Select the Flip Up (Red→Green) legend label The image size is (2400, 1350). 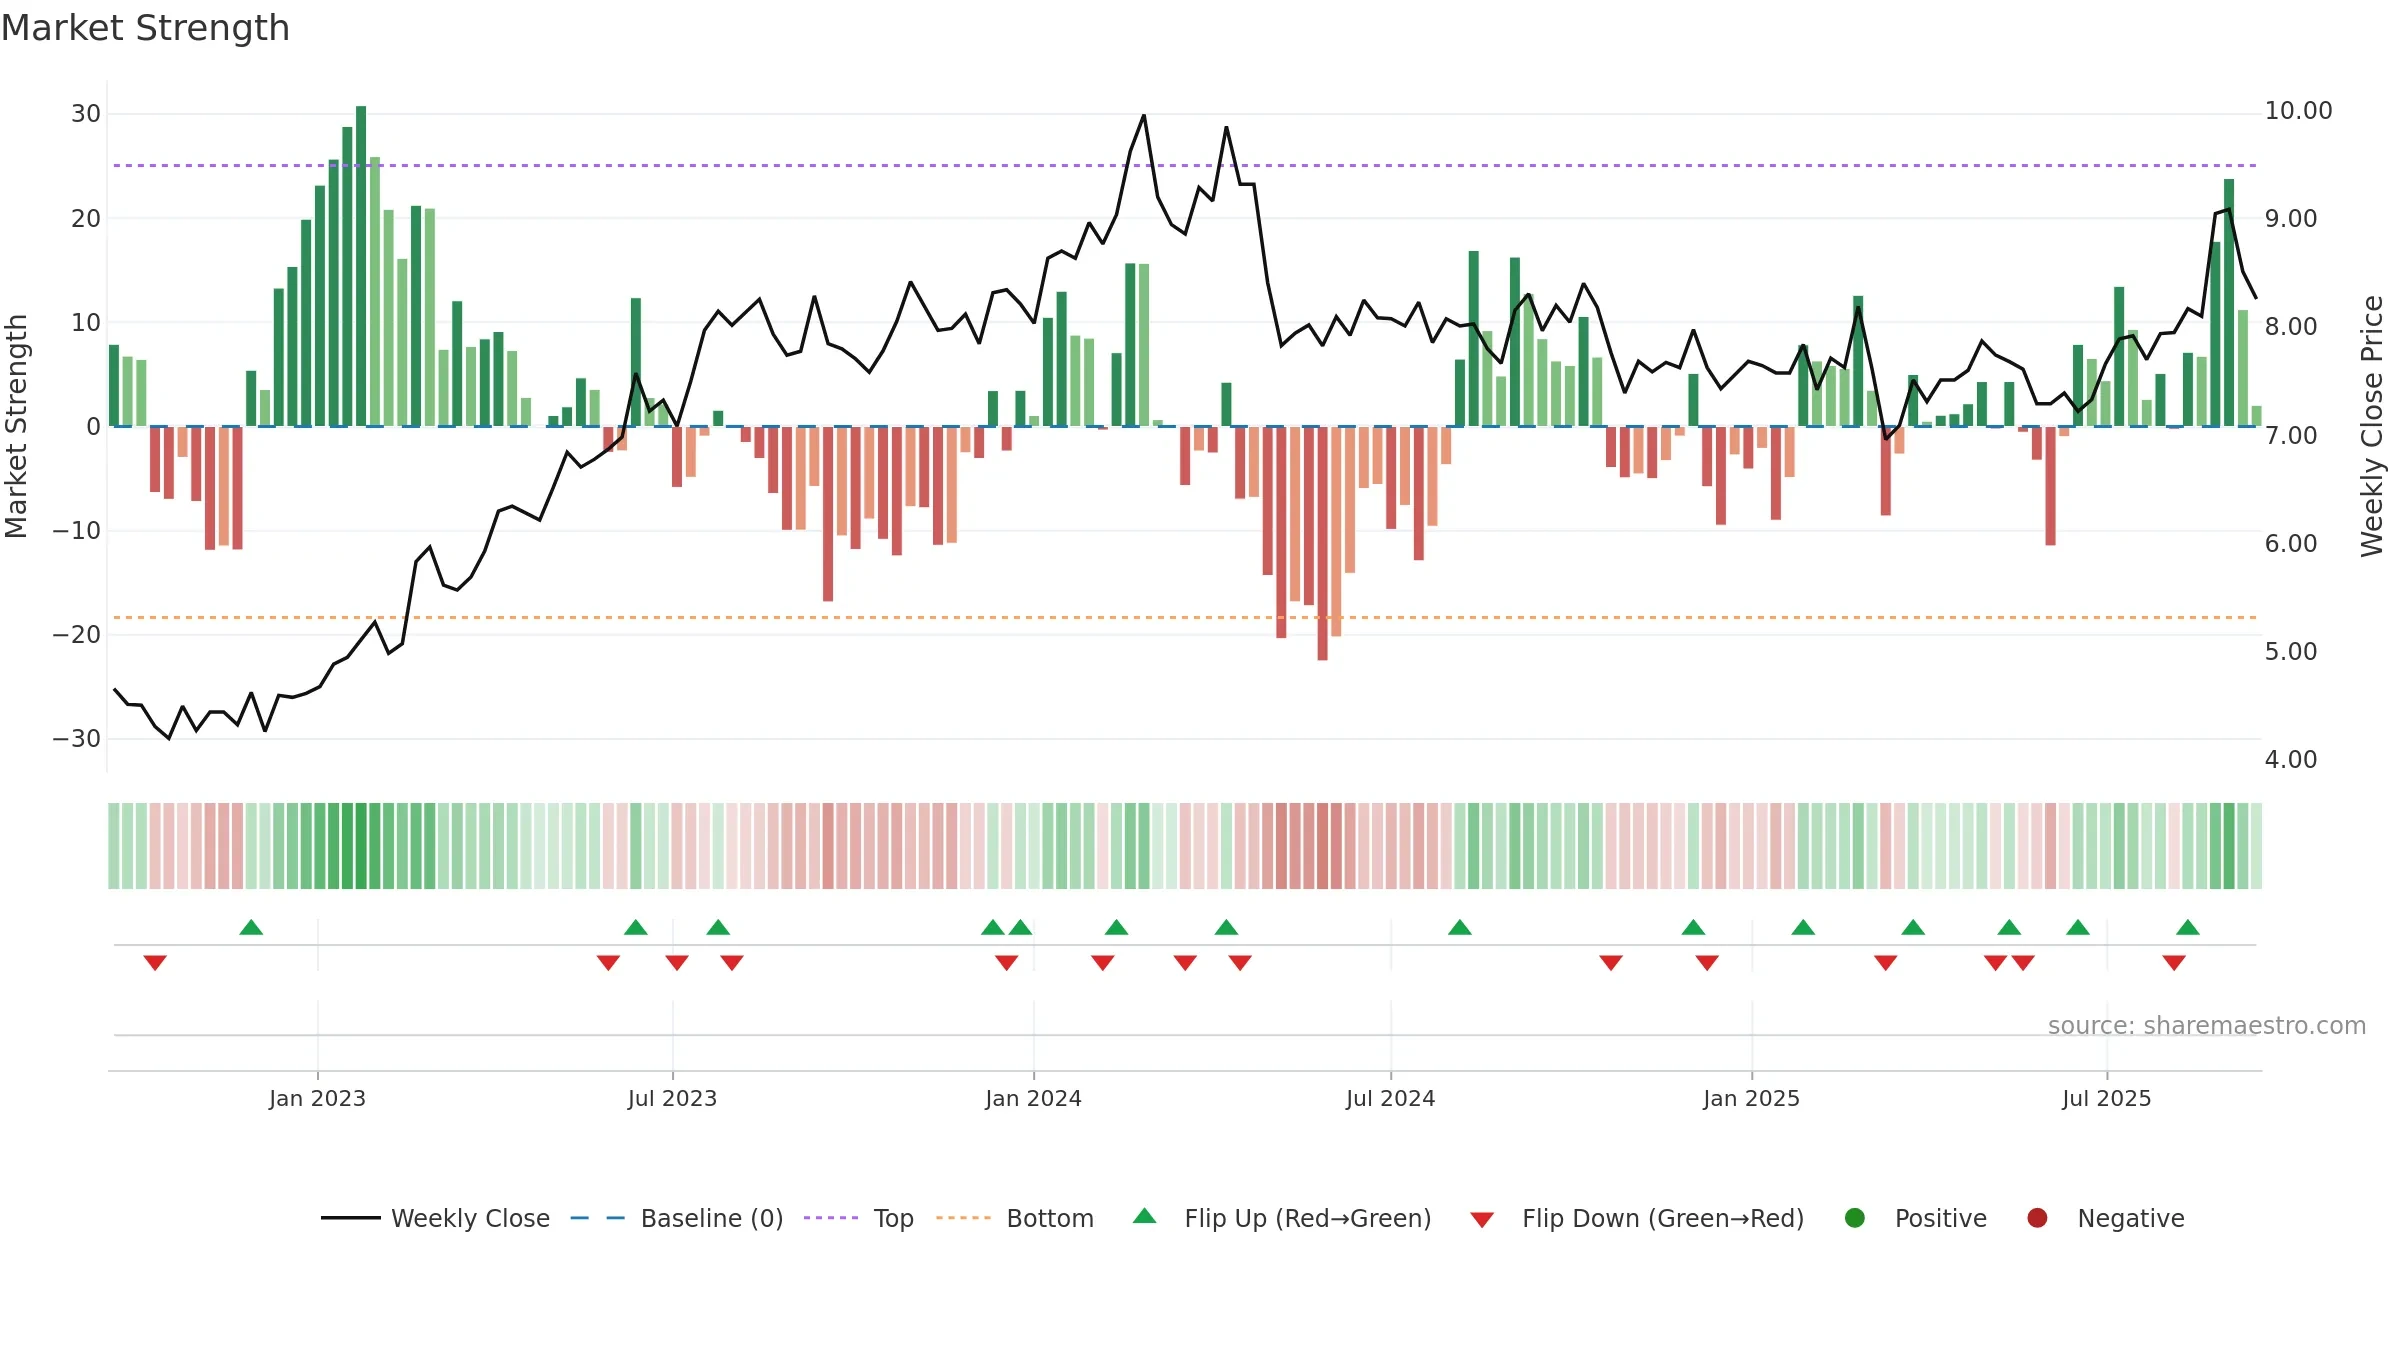click(x=1308, y=1218)
